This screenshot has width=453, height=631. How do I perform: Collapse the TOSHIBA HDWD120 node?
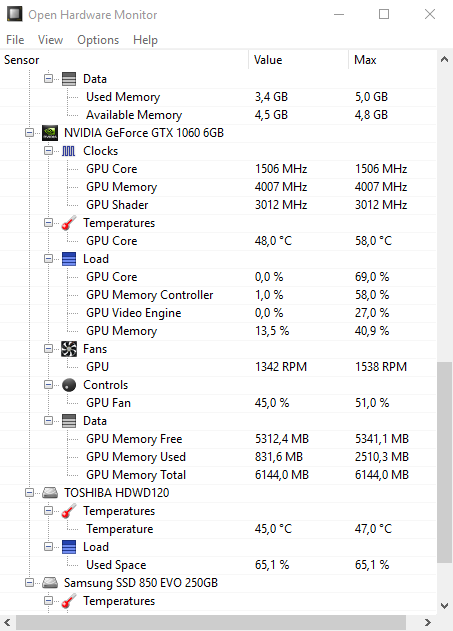[x=29, y=493]
